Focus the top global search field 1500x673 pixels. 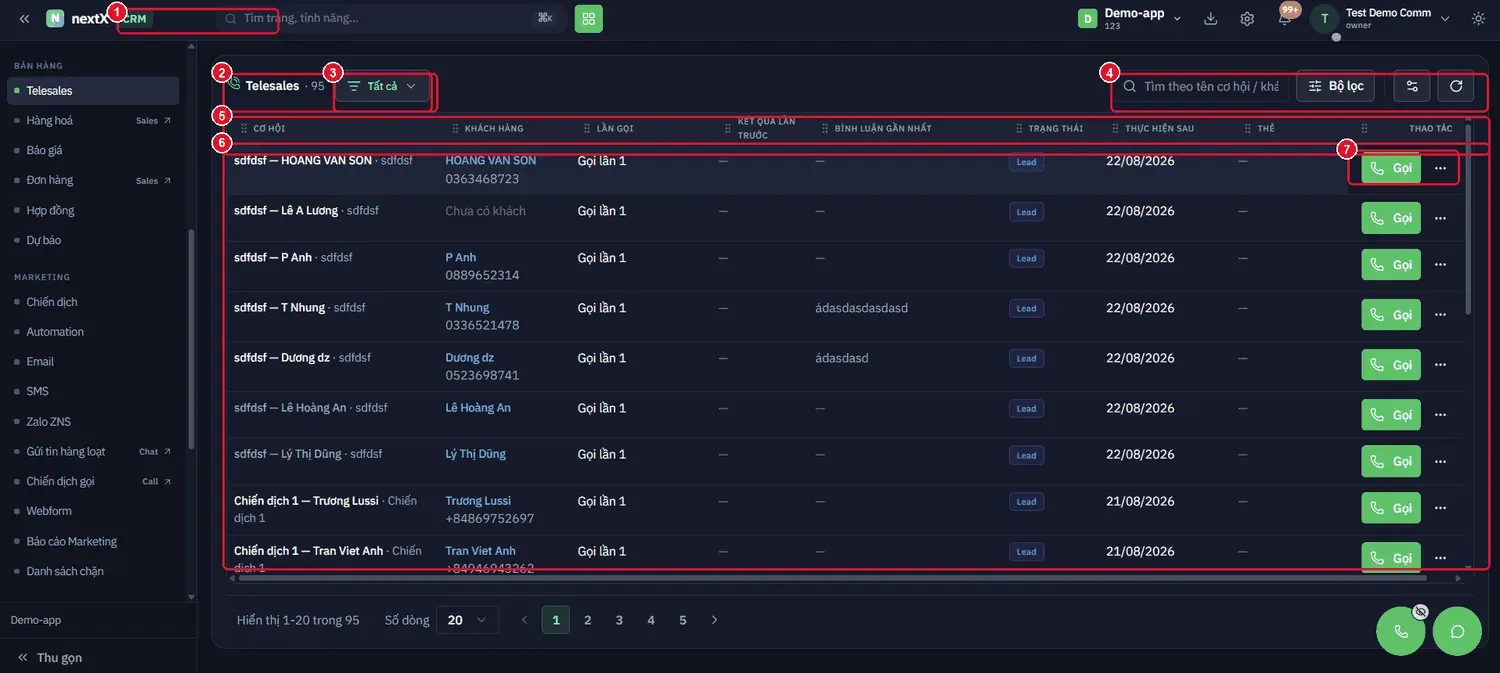[x=389, y=18]
